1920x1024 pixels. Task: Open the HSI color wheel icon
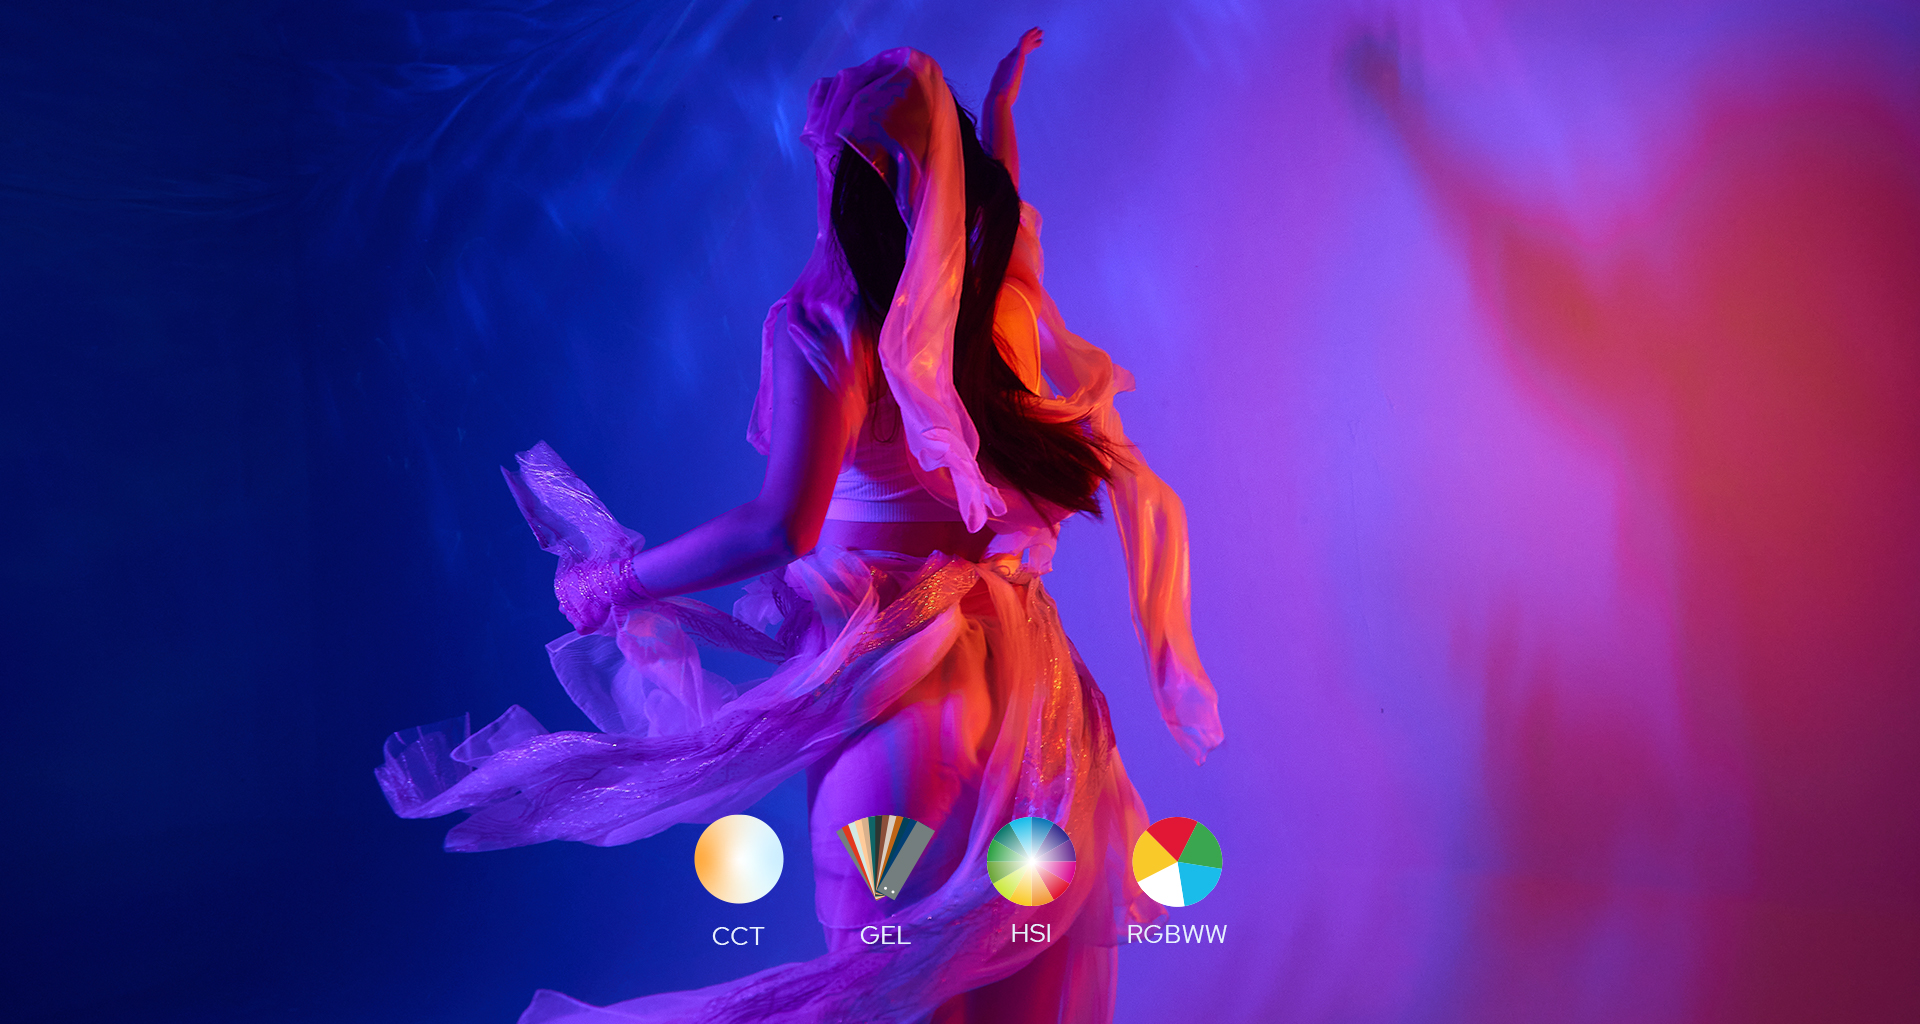pos(1031,860)
